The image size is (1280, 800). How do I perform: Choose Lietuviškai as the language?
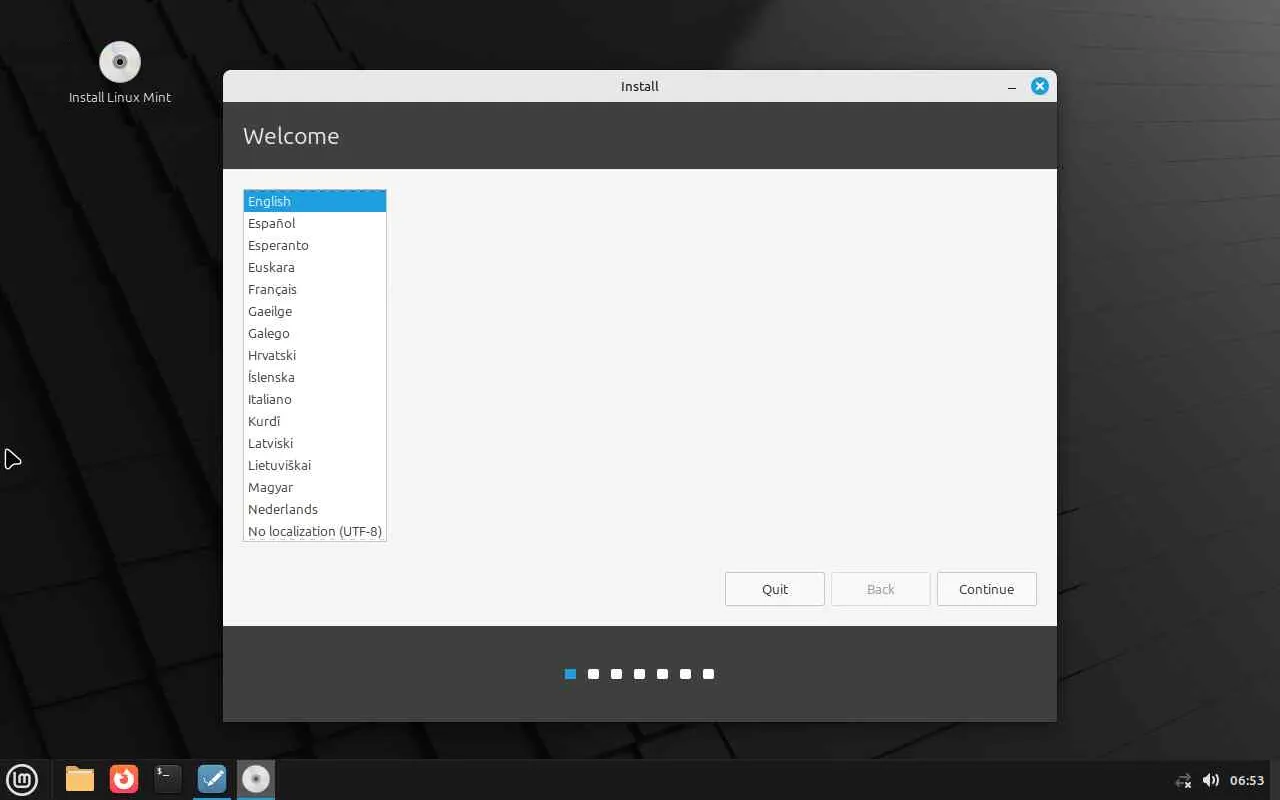tap(315, 465)
